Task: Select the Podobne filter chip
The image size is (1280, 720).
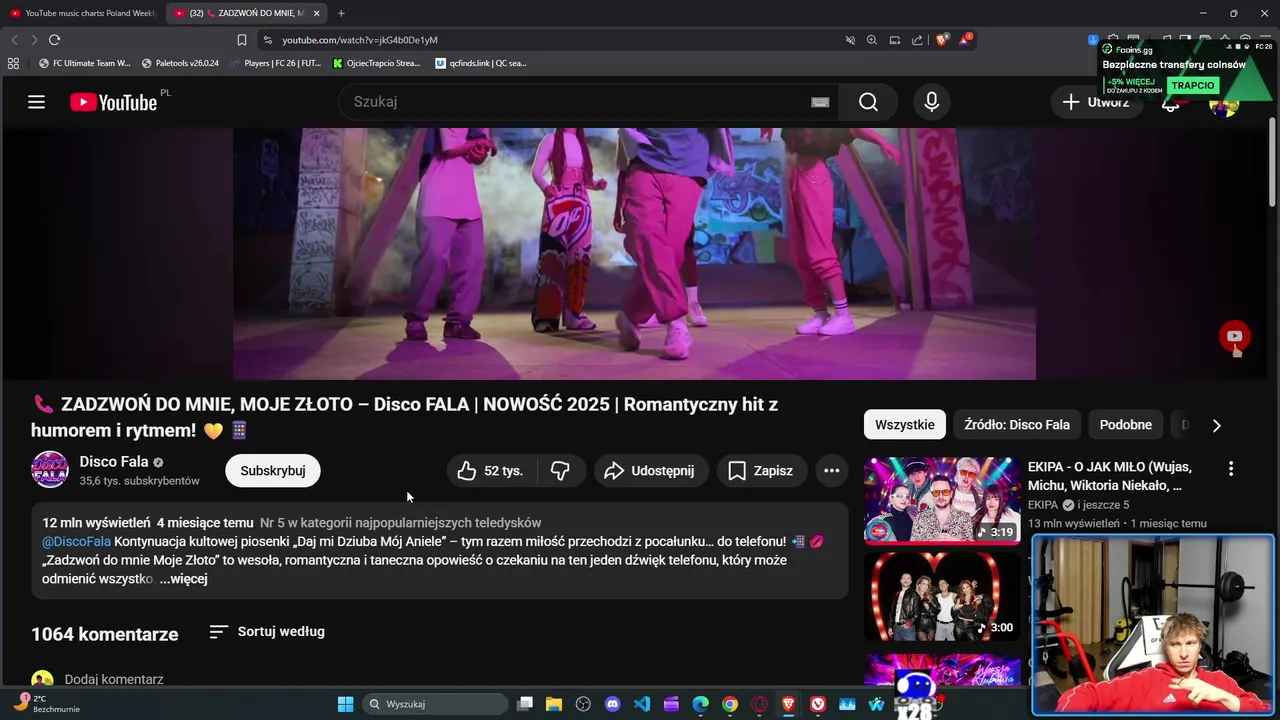Action: [1126, 425]
